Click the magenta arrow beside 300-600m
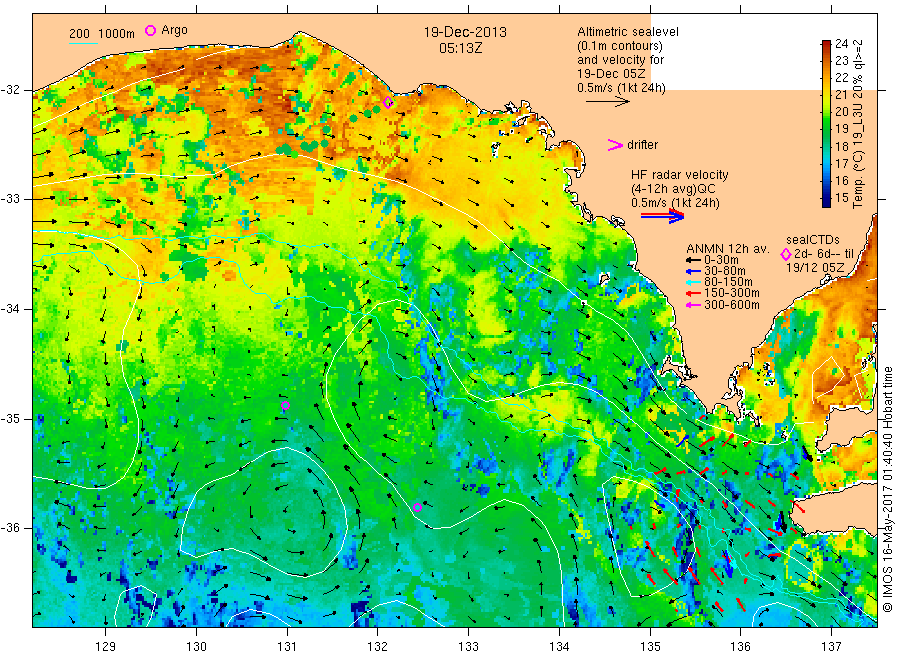The width and height of the screenshot is (900, 660). [x=693, y=305]
